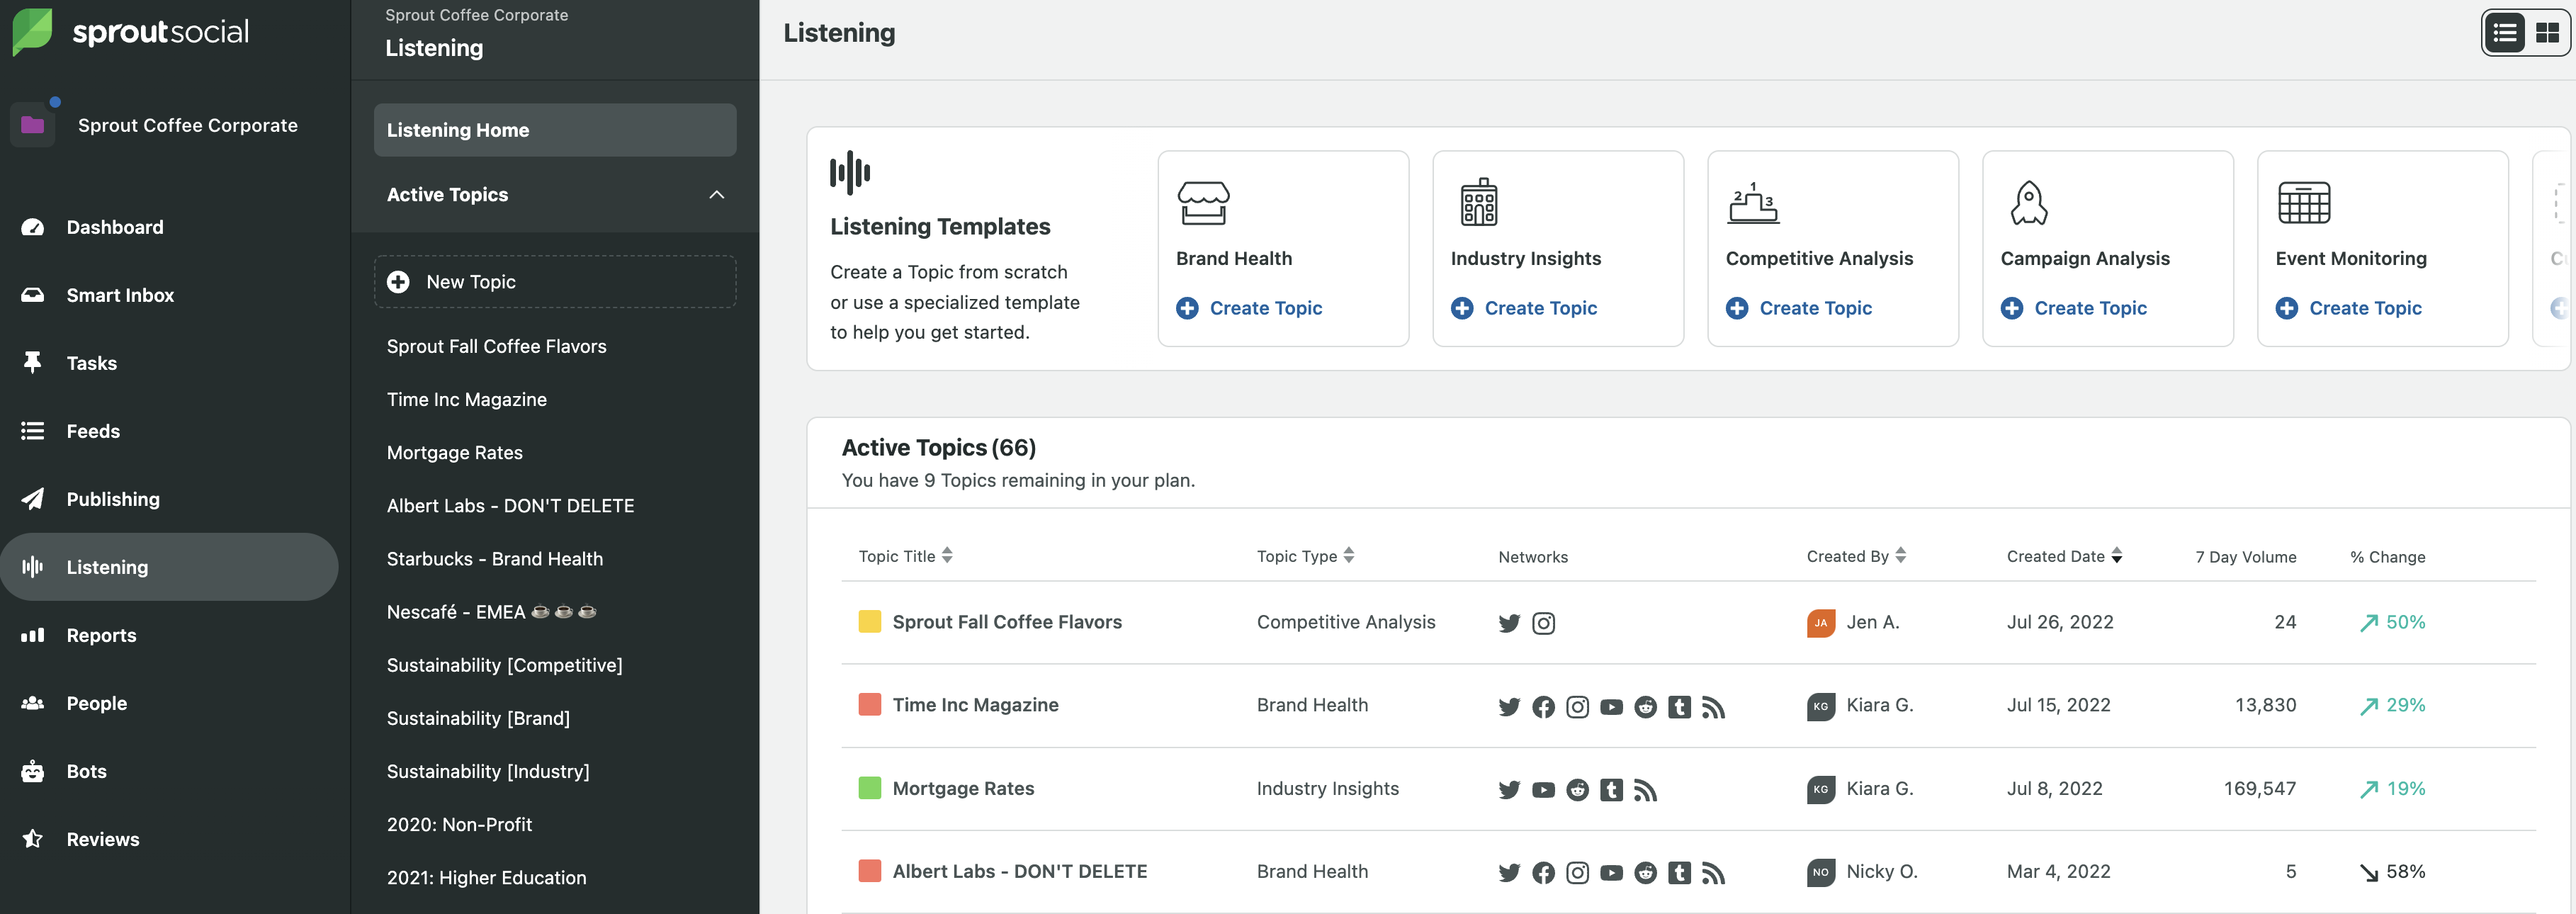
Task: Open Listening Home in the sidebar
Action: click(x=555, y=130)
